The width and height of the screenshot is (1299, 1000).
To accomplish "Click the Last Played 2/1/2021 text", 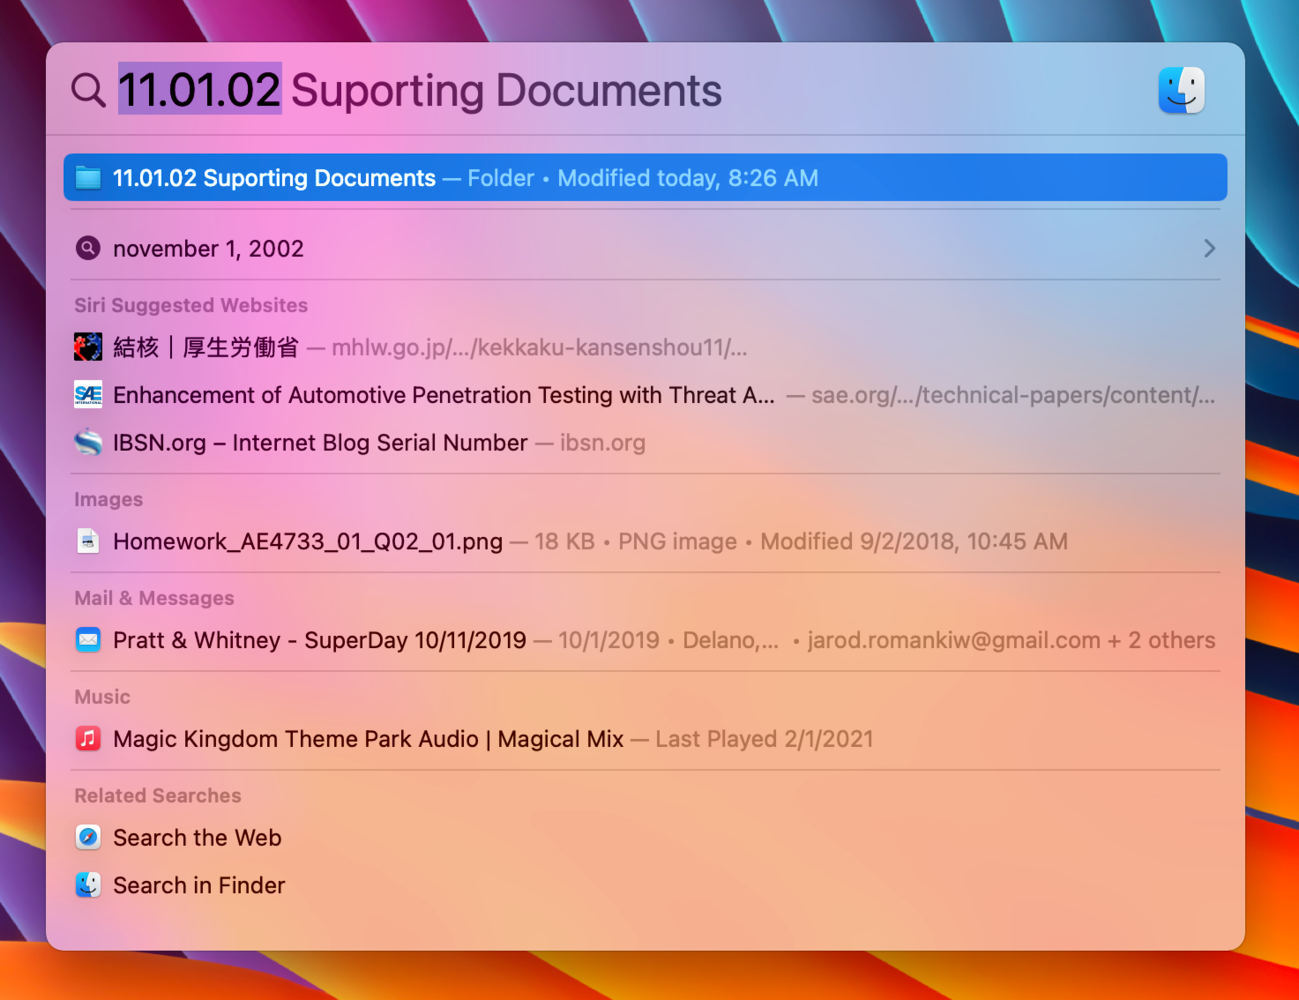I will pos(764,739).
